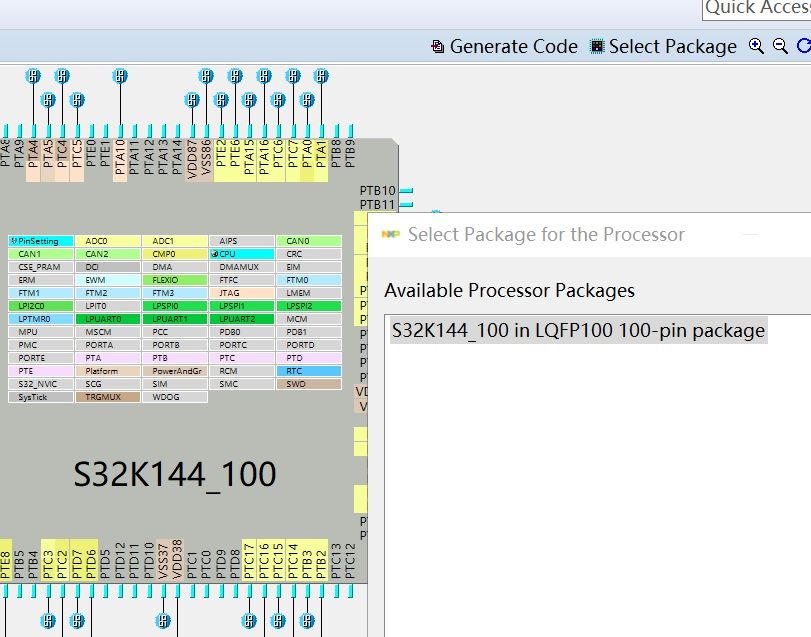Select the LPSPI1 peripheral block
This screenshot has height=637, width=811.
coord(242,306)
